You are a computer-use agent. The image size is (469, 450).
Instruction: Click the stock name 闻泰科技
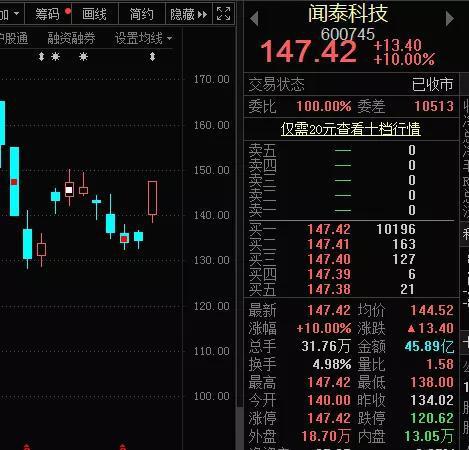348,13
